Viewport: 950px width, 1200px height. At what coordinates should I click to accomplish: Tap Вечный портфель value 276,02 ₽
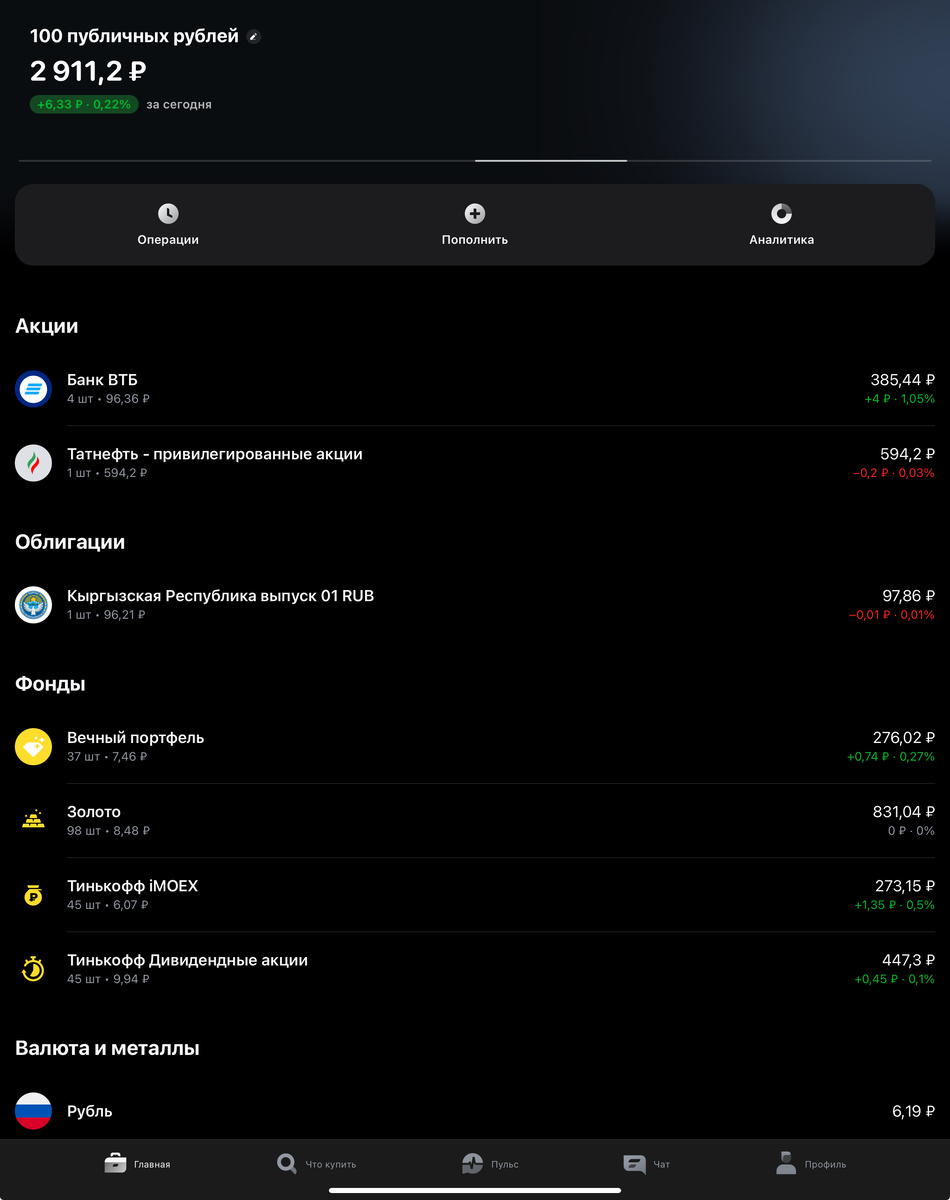(x=904, y=738)
